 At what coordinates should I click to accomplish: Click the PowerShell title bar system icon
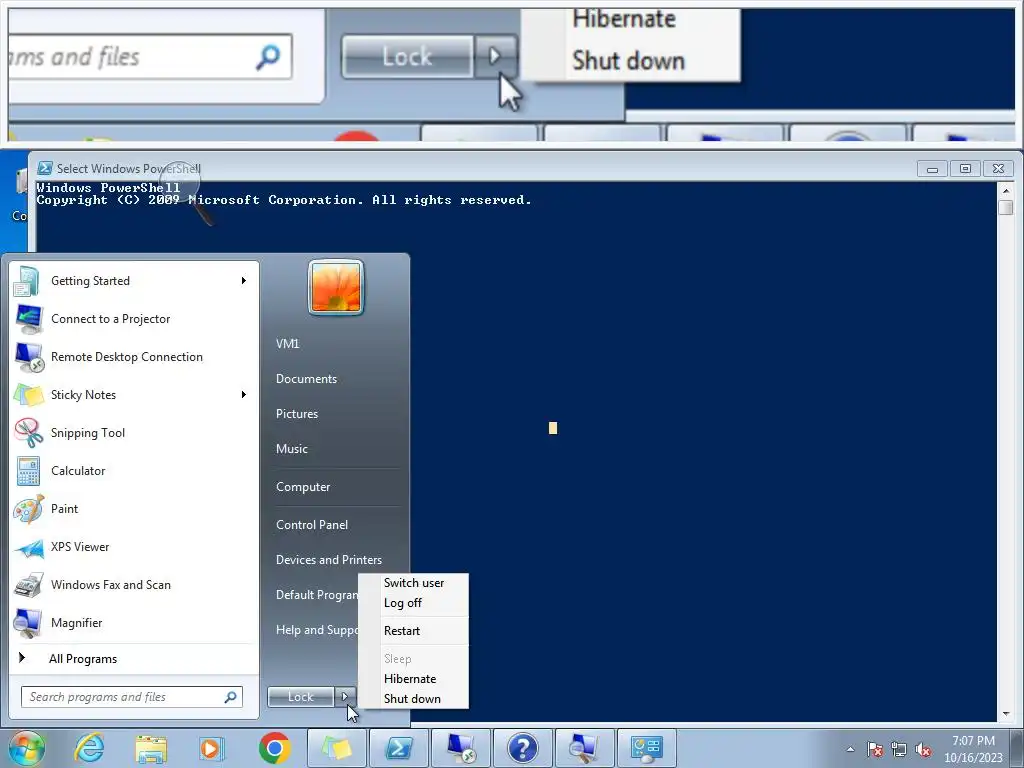pyautogui.click(x=44, y=168)
